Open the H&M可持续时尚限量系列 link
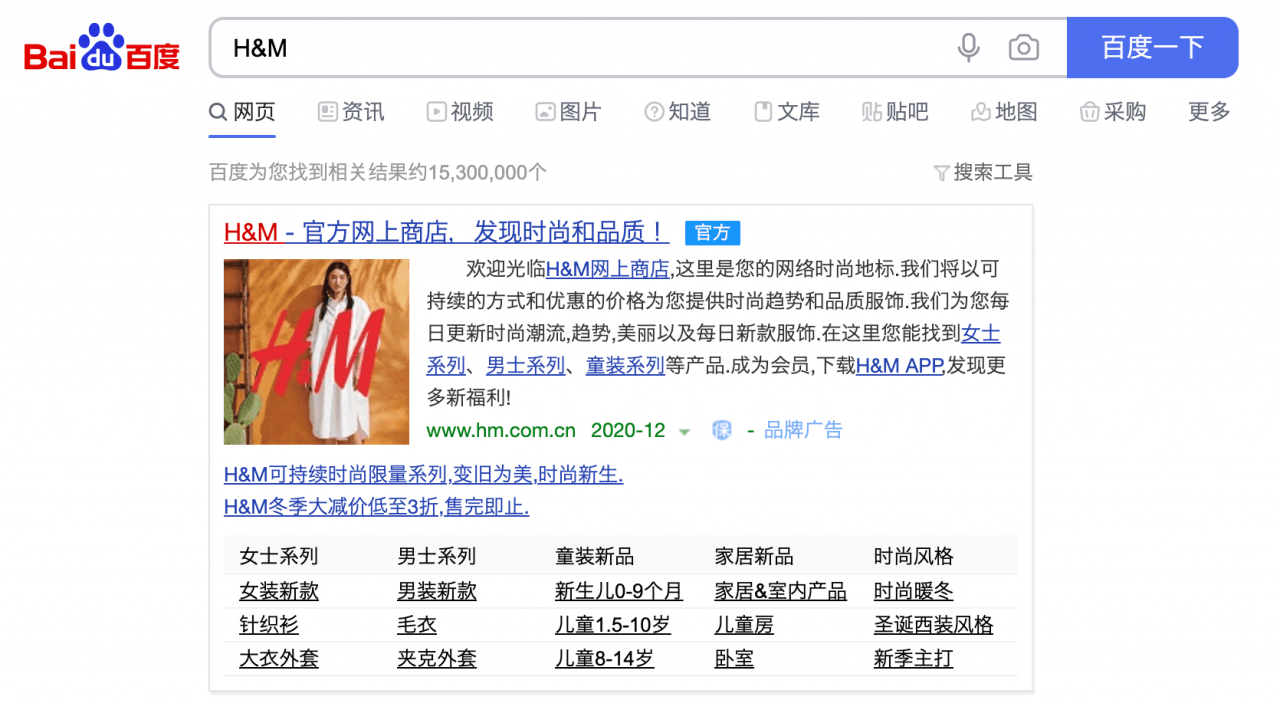Viewport: 1280px width, 710px height. click(x=424, y=474)
